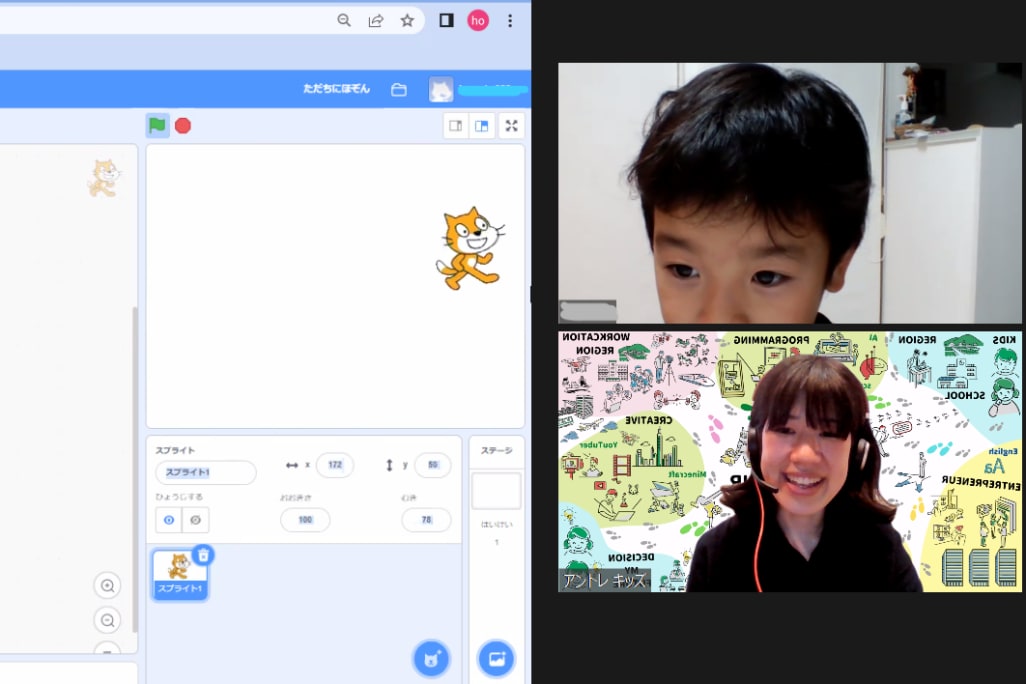Image resolution: width=1026 pixels, height=684 pixels.
Task: Click the ただちにほぞん save now link
Action: coord(336,89)
